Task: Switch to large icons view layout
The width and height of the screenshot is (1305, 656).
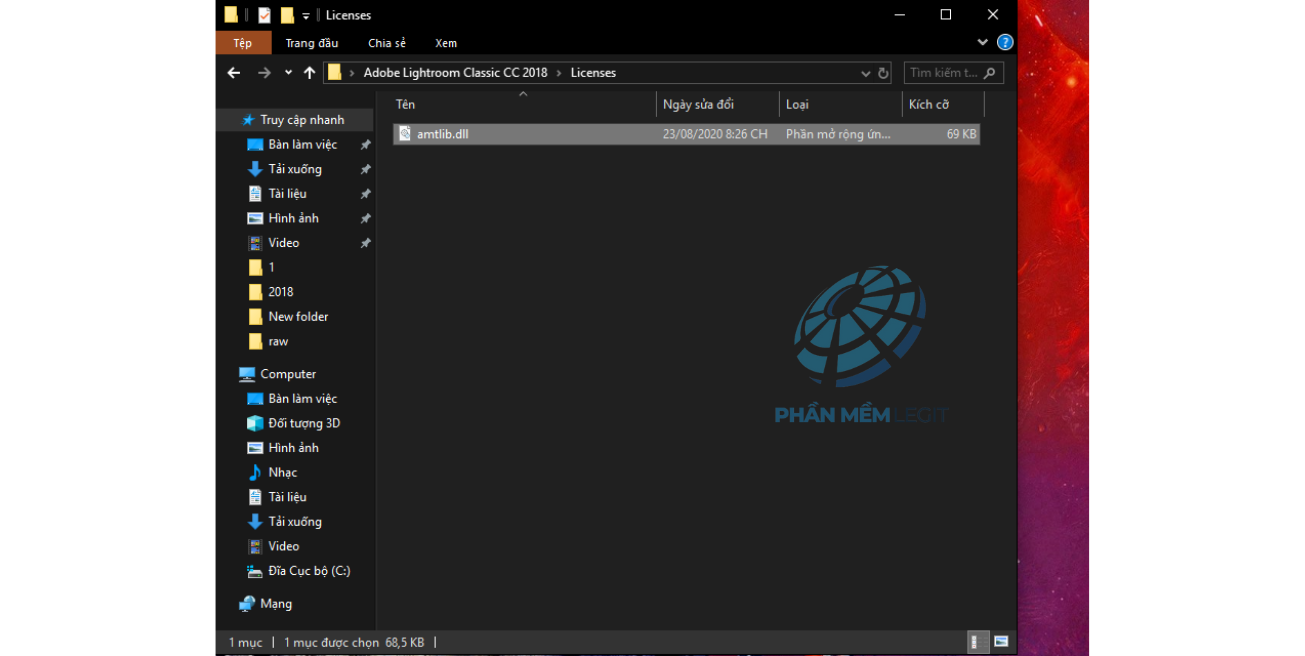Action: pos(1001,642)
